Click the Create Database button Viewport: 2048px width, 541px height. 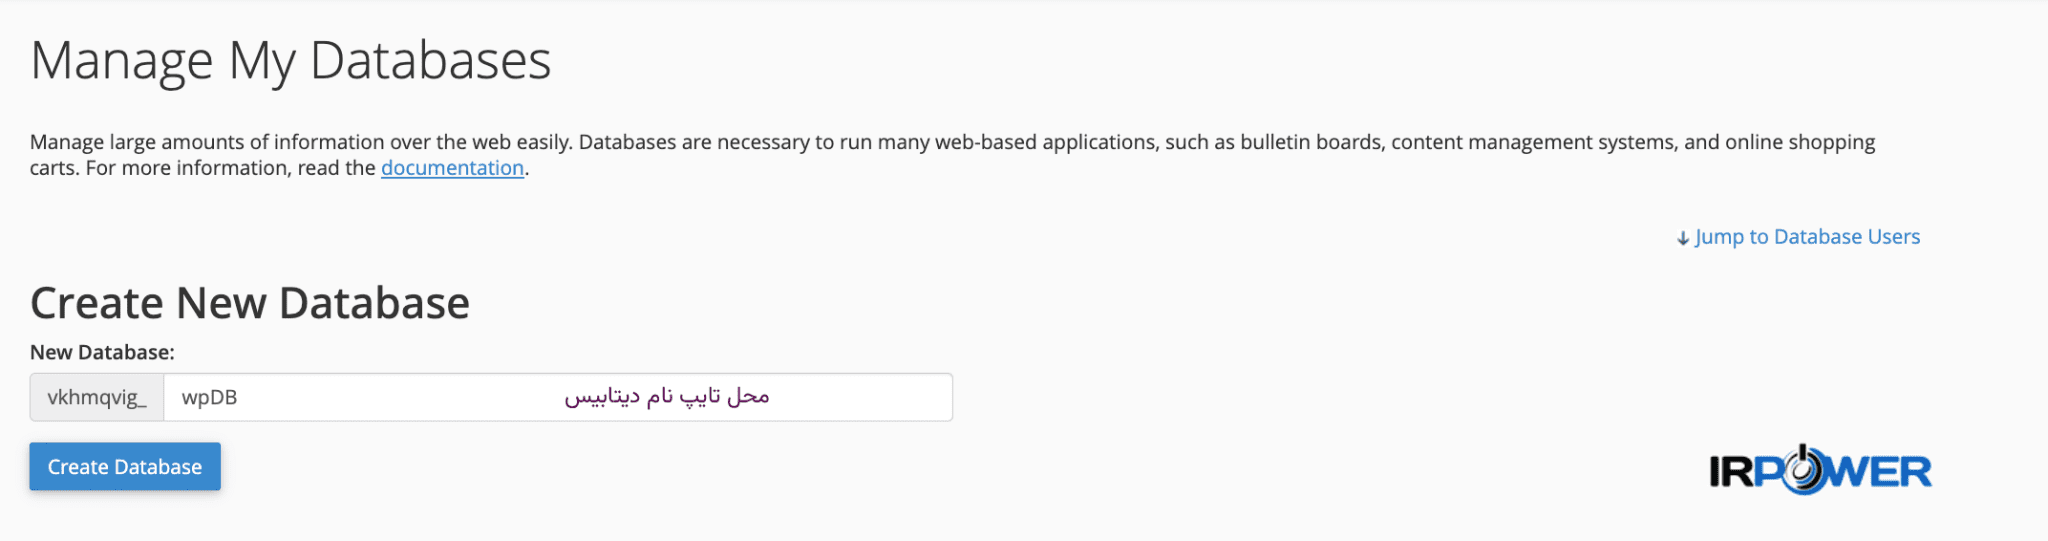coord(125,467)
